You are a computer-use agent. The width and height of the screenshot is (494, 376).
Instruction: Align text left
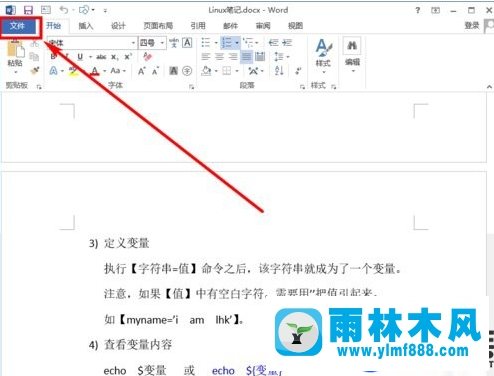pyautogui.click(x=206, y=57)
